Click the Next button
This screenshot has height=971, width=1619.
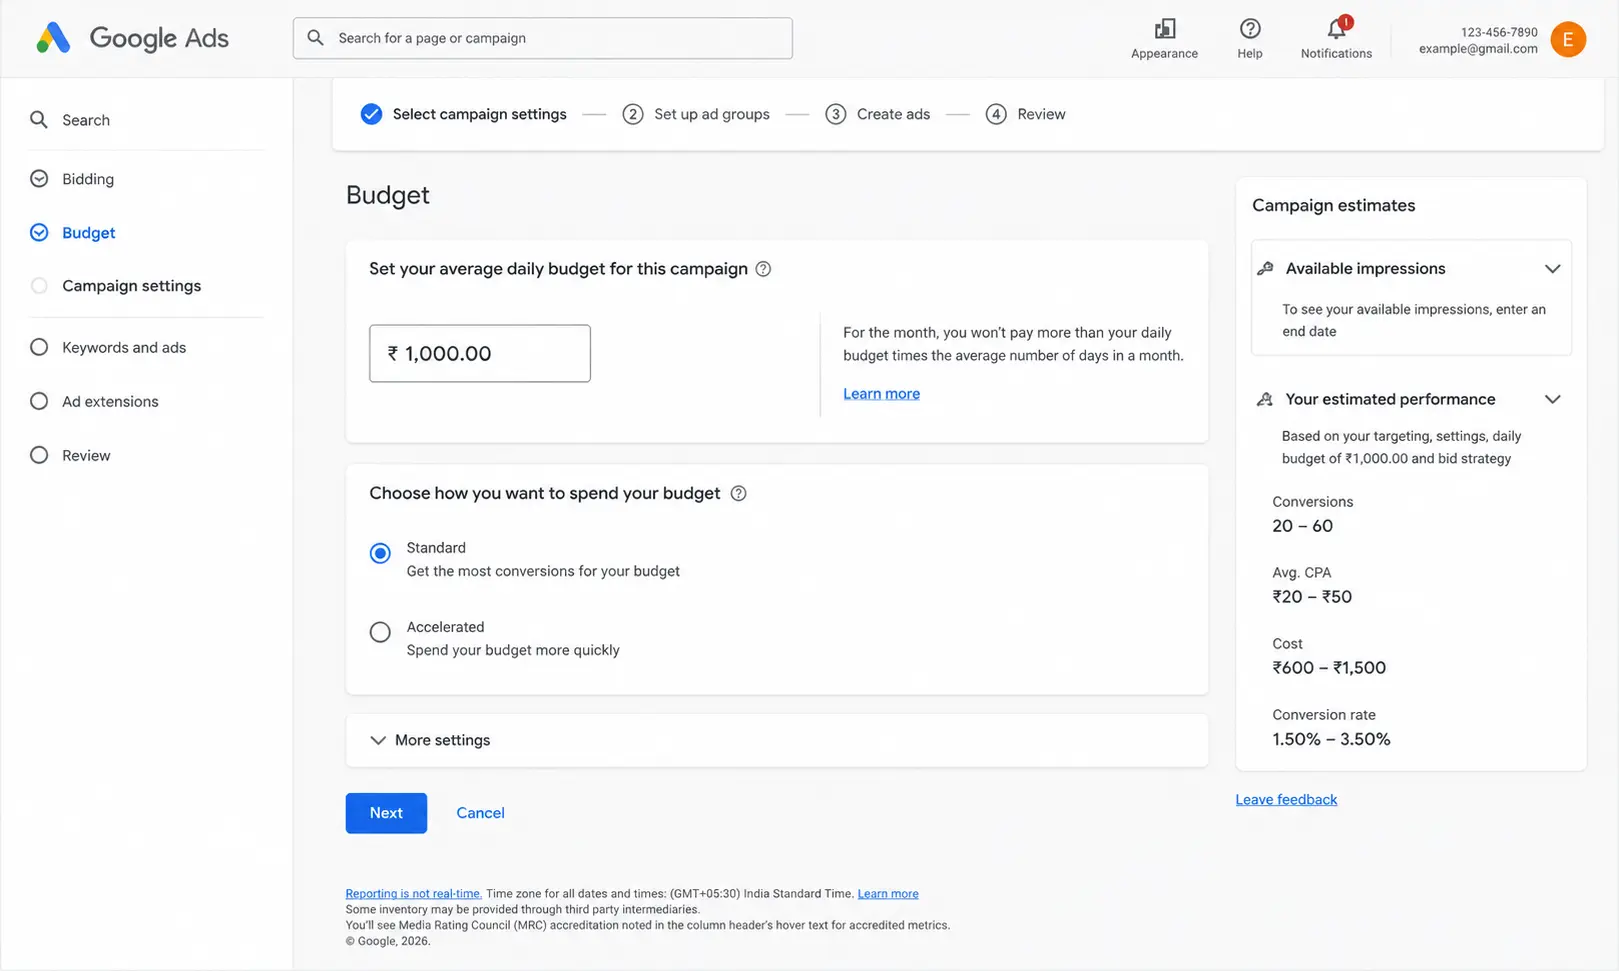point(386,814)
